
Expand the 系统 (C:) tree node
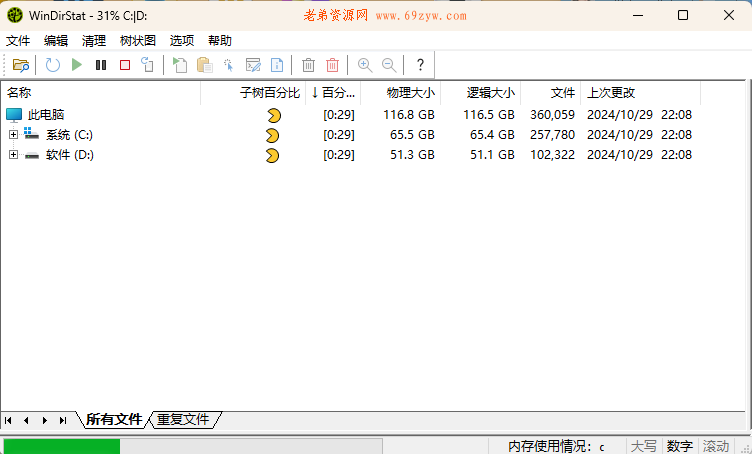coord(13,134)
